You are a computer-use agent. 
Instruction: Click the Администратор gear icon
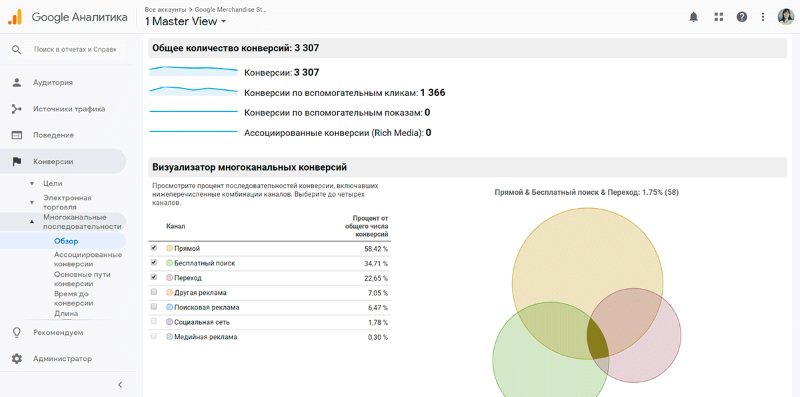pos(17,359)
